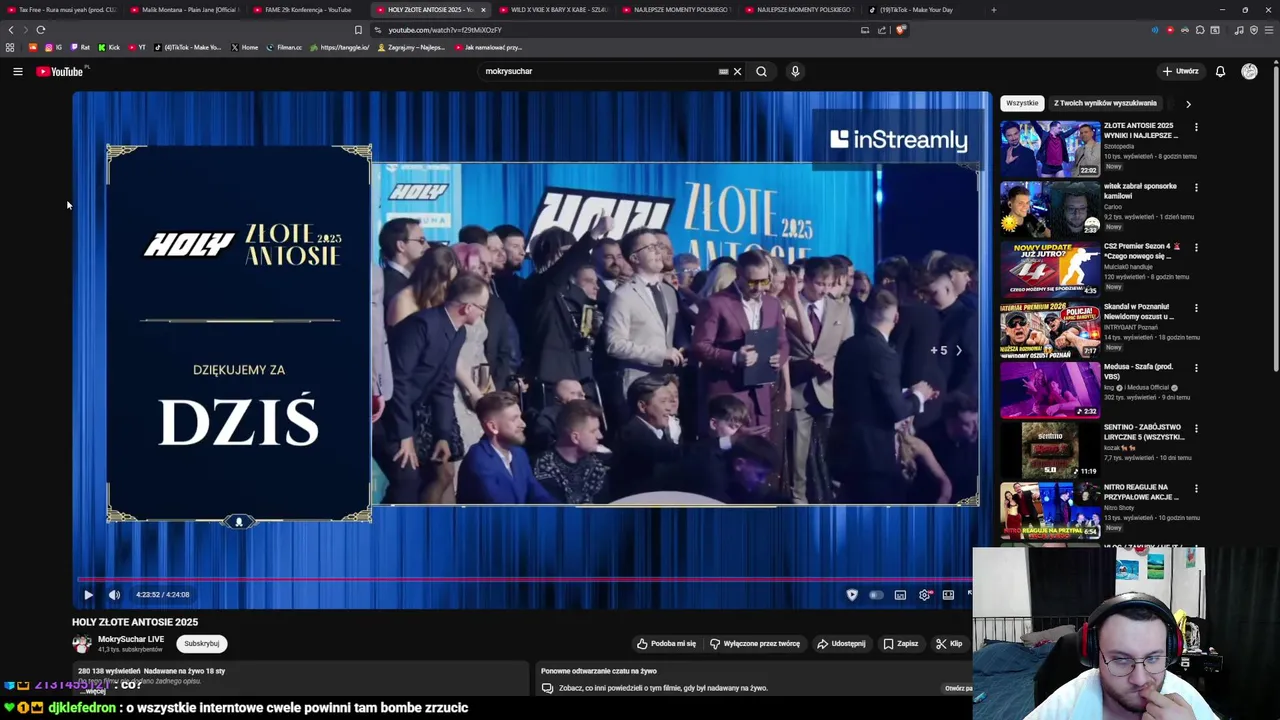Open options menu for ZŁOTE ANTOSIE 2025 WYNIKI

click(1196, 127)
